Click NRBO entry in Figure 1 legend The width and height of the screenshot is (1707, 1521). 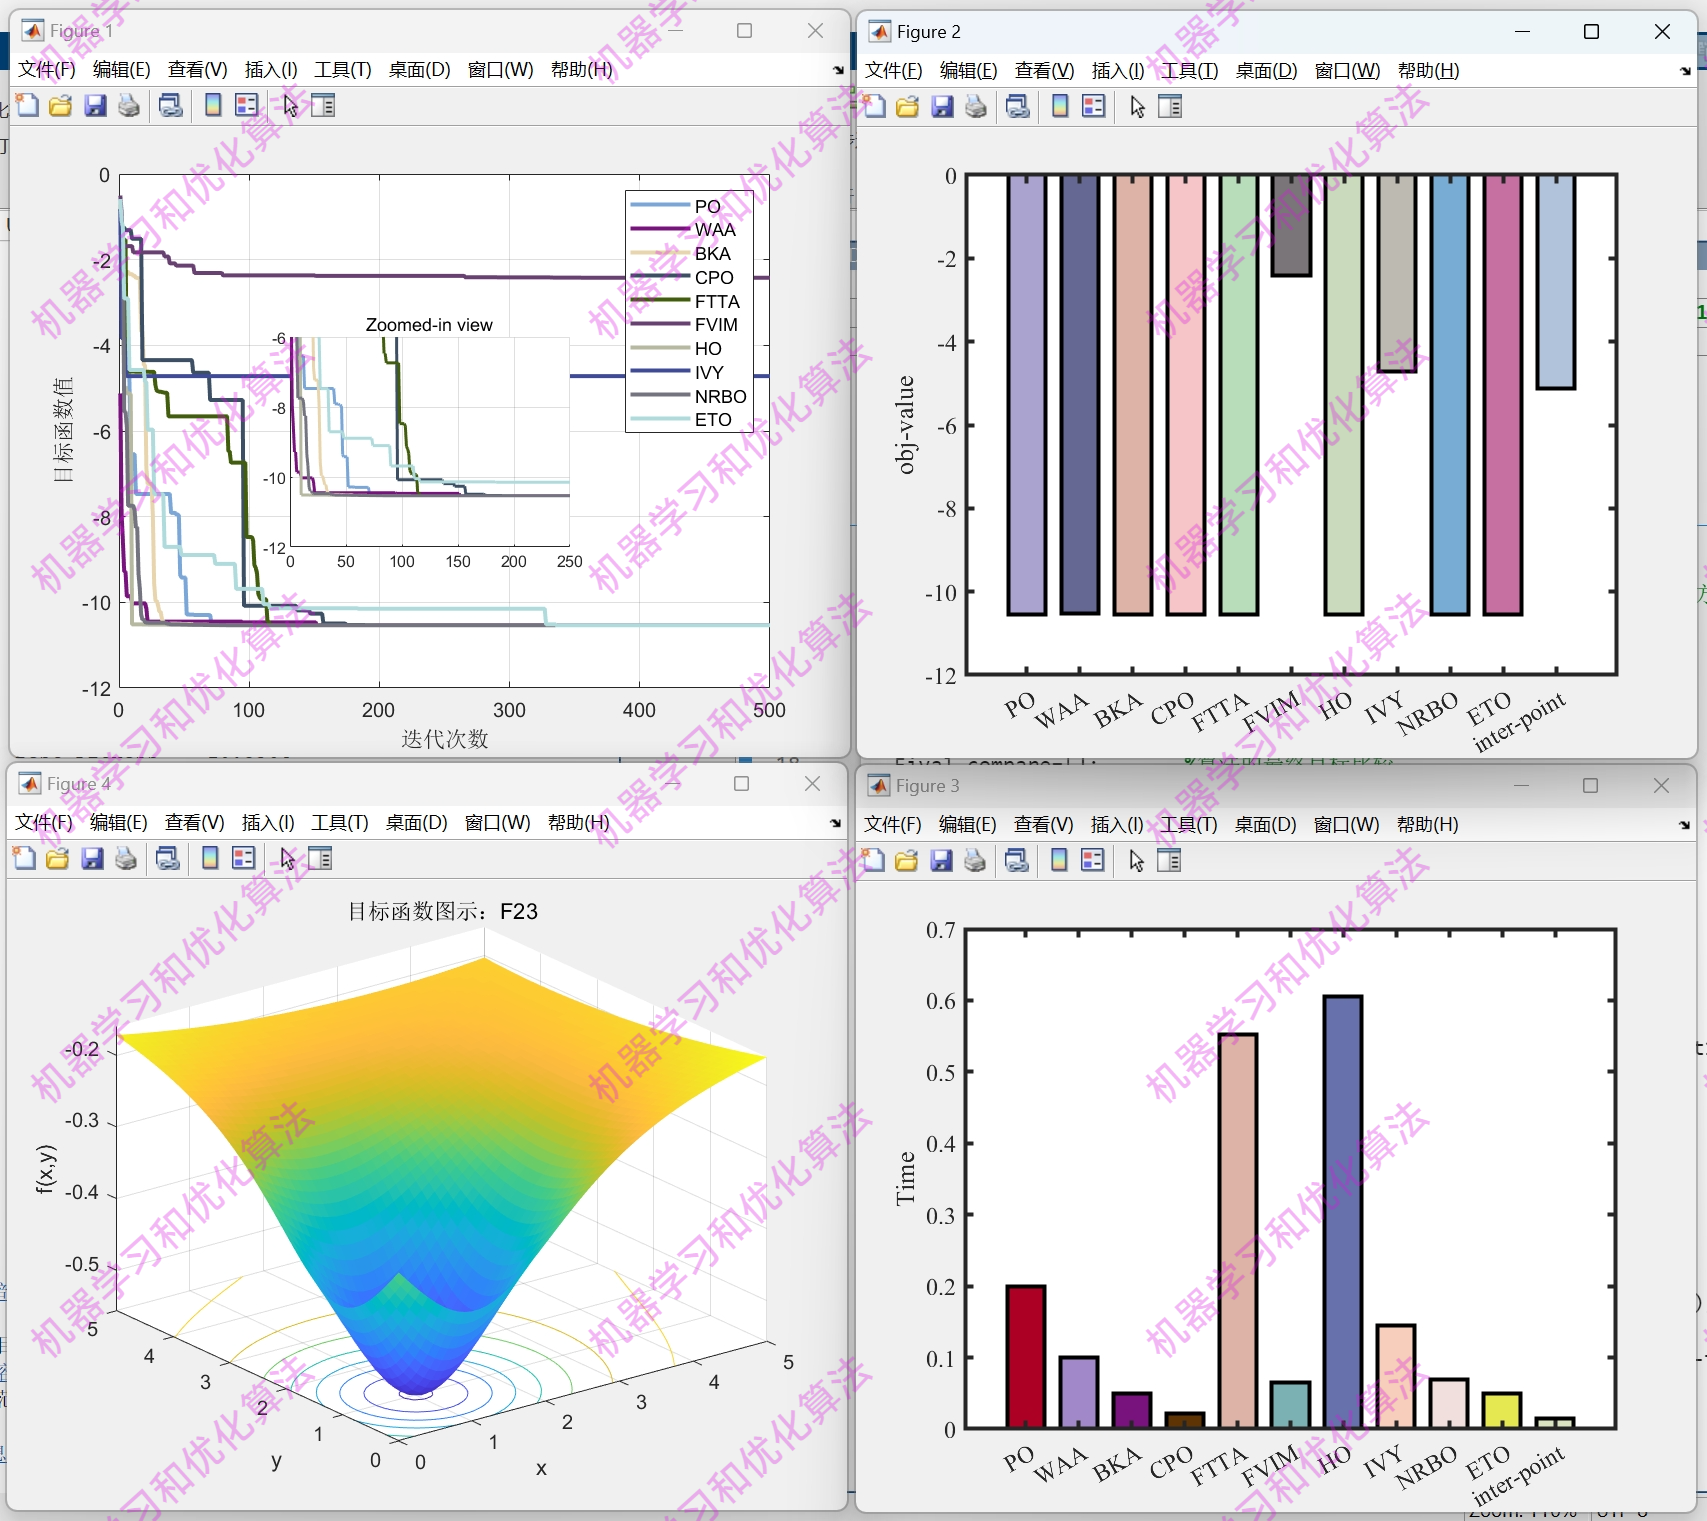coord(689,396)
